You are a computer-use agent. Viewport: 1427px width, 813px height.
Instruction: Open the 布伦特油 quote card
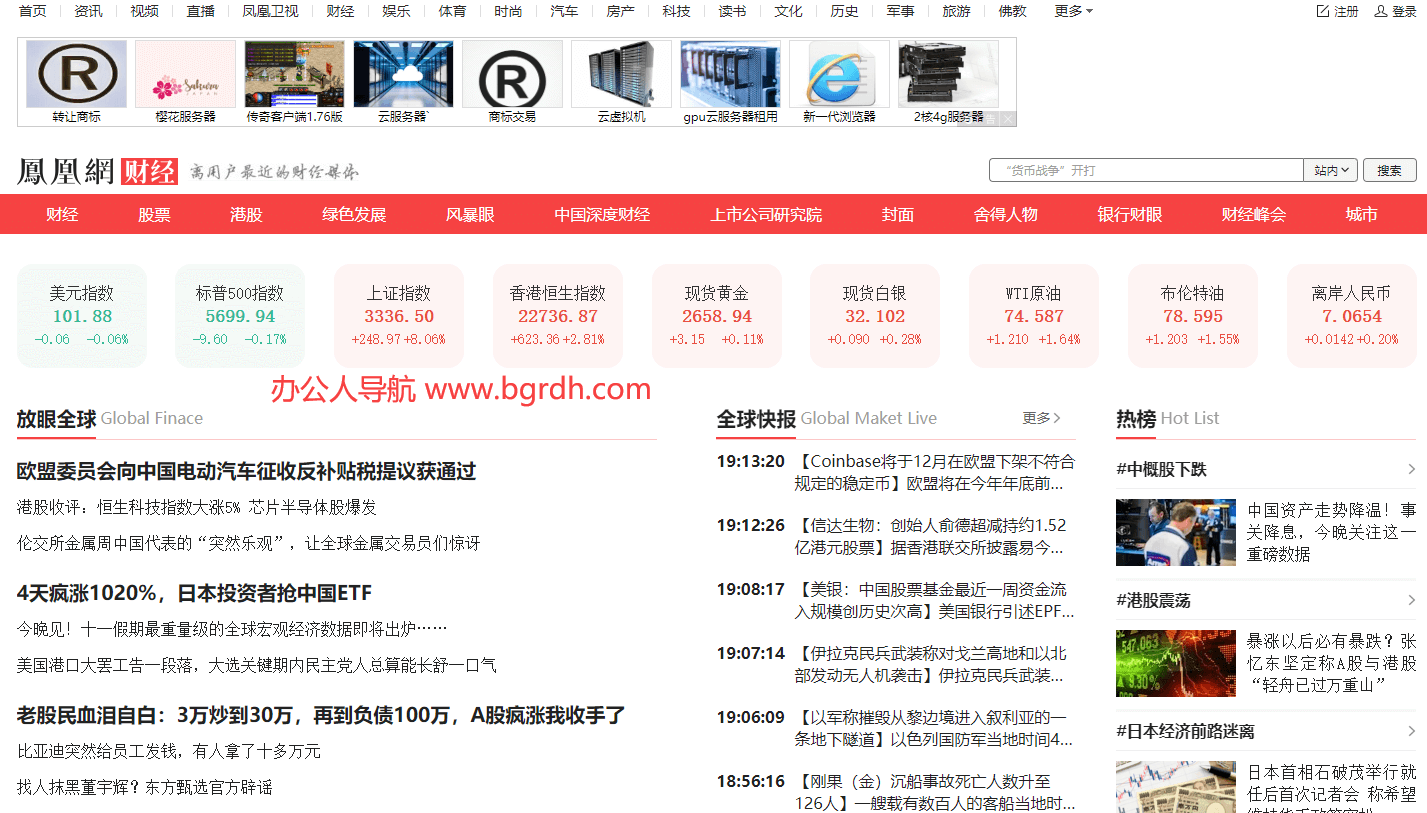click(x=1193, y=316)
